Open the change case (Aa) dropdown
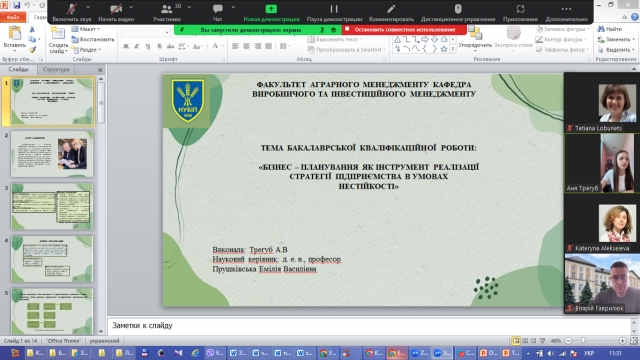The image size is (640, 360). (x=197, y=46)
